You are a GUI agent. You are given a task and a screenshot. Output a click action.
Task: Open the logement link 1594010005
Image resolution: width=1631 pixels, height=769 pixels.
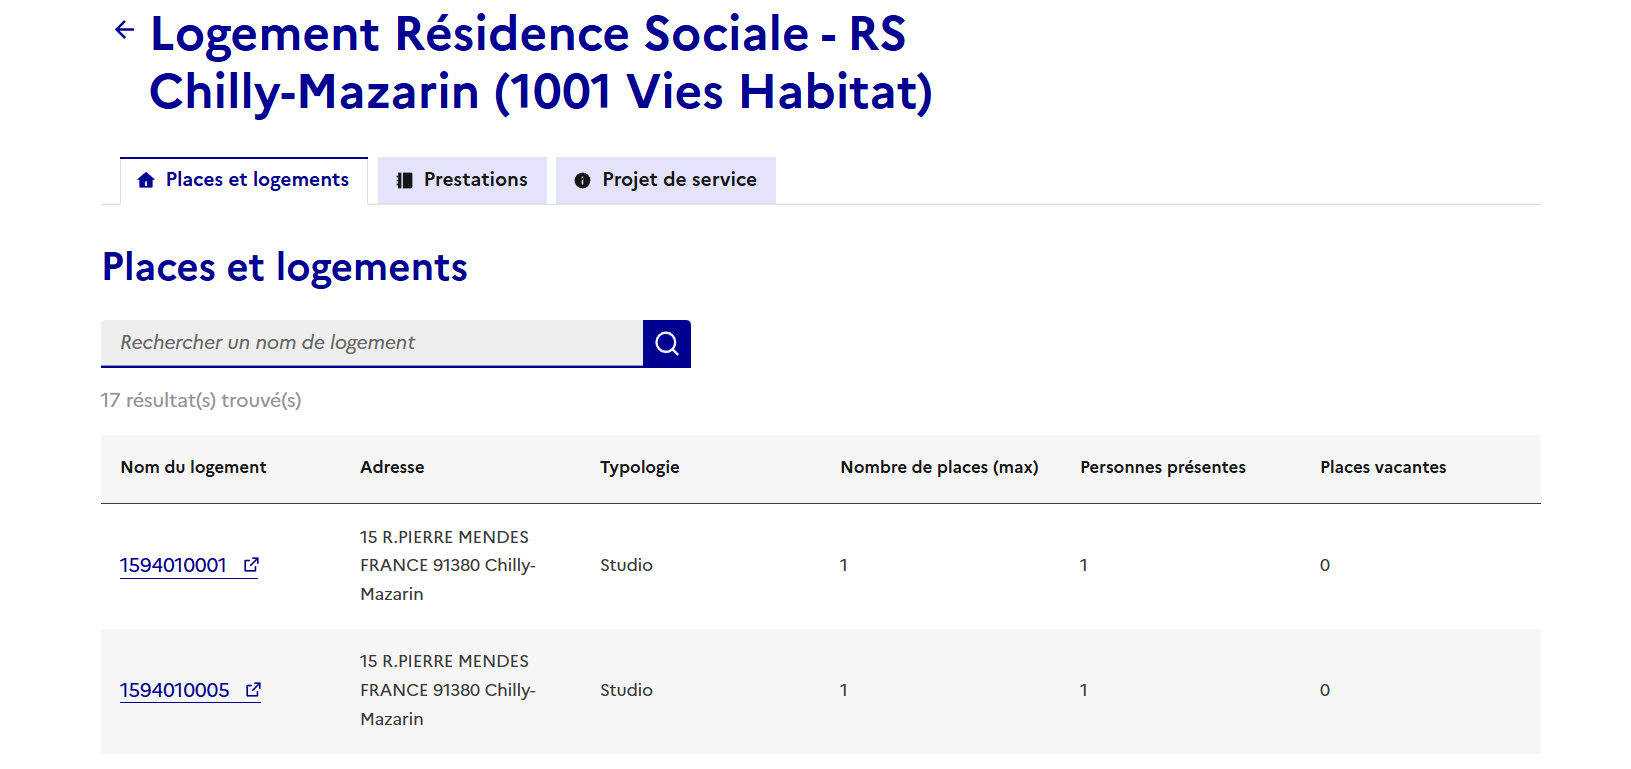[x=175, y=691]
